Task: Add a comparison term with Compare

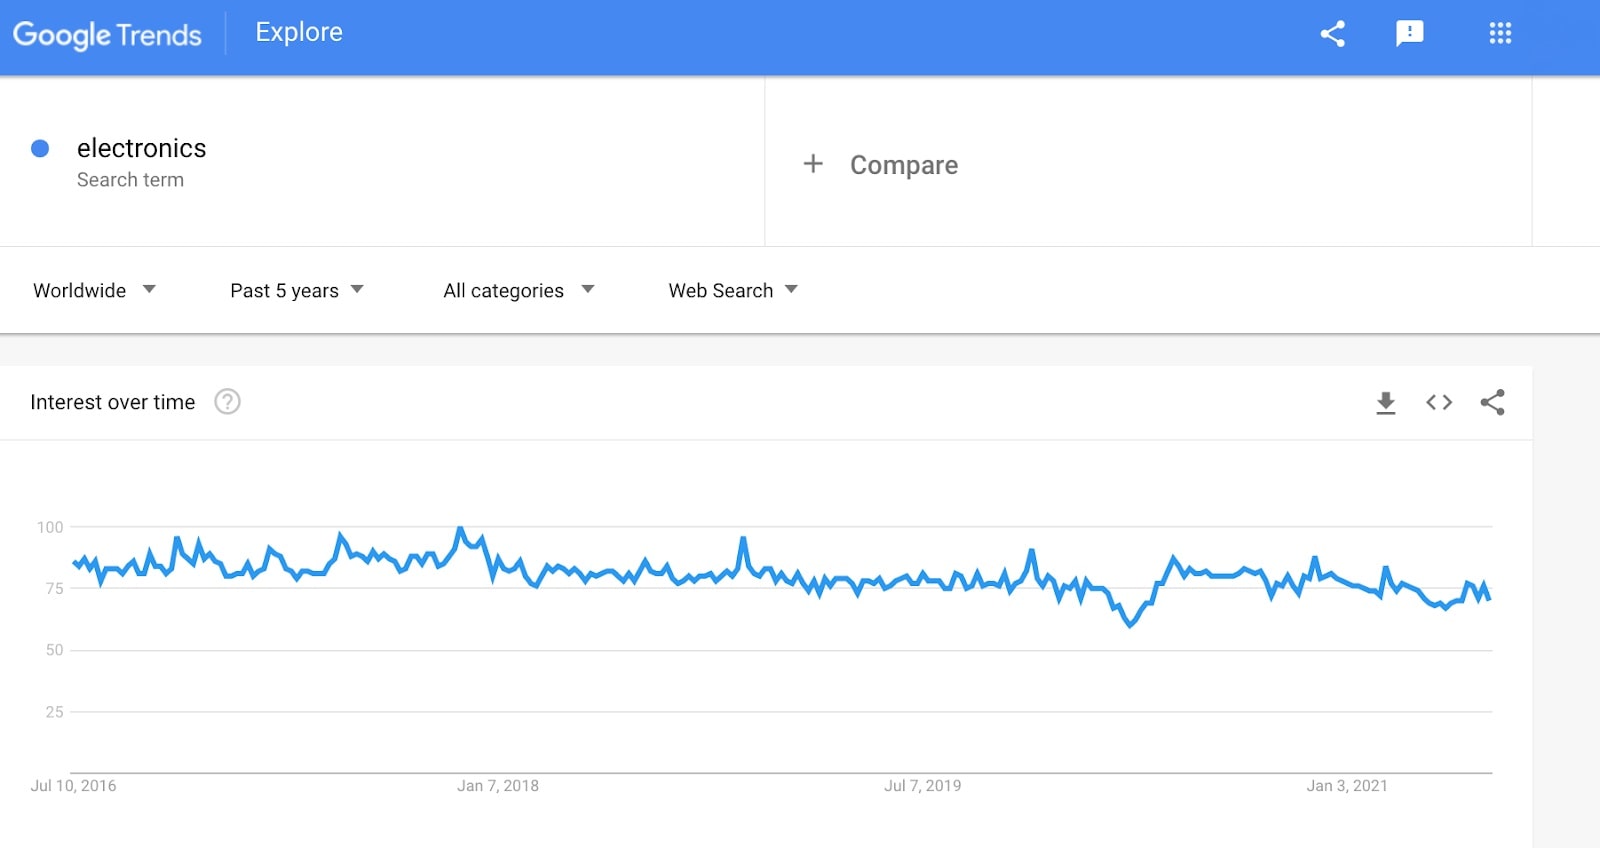Action: pos(904,165)
